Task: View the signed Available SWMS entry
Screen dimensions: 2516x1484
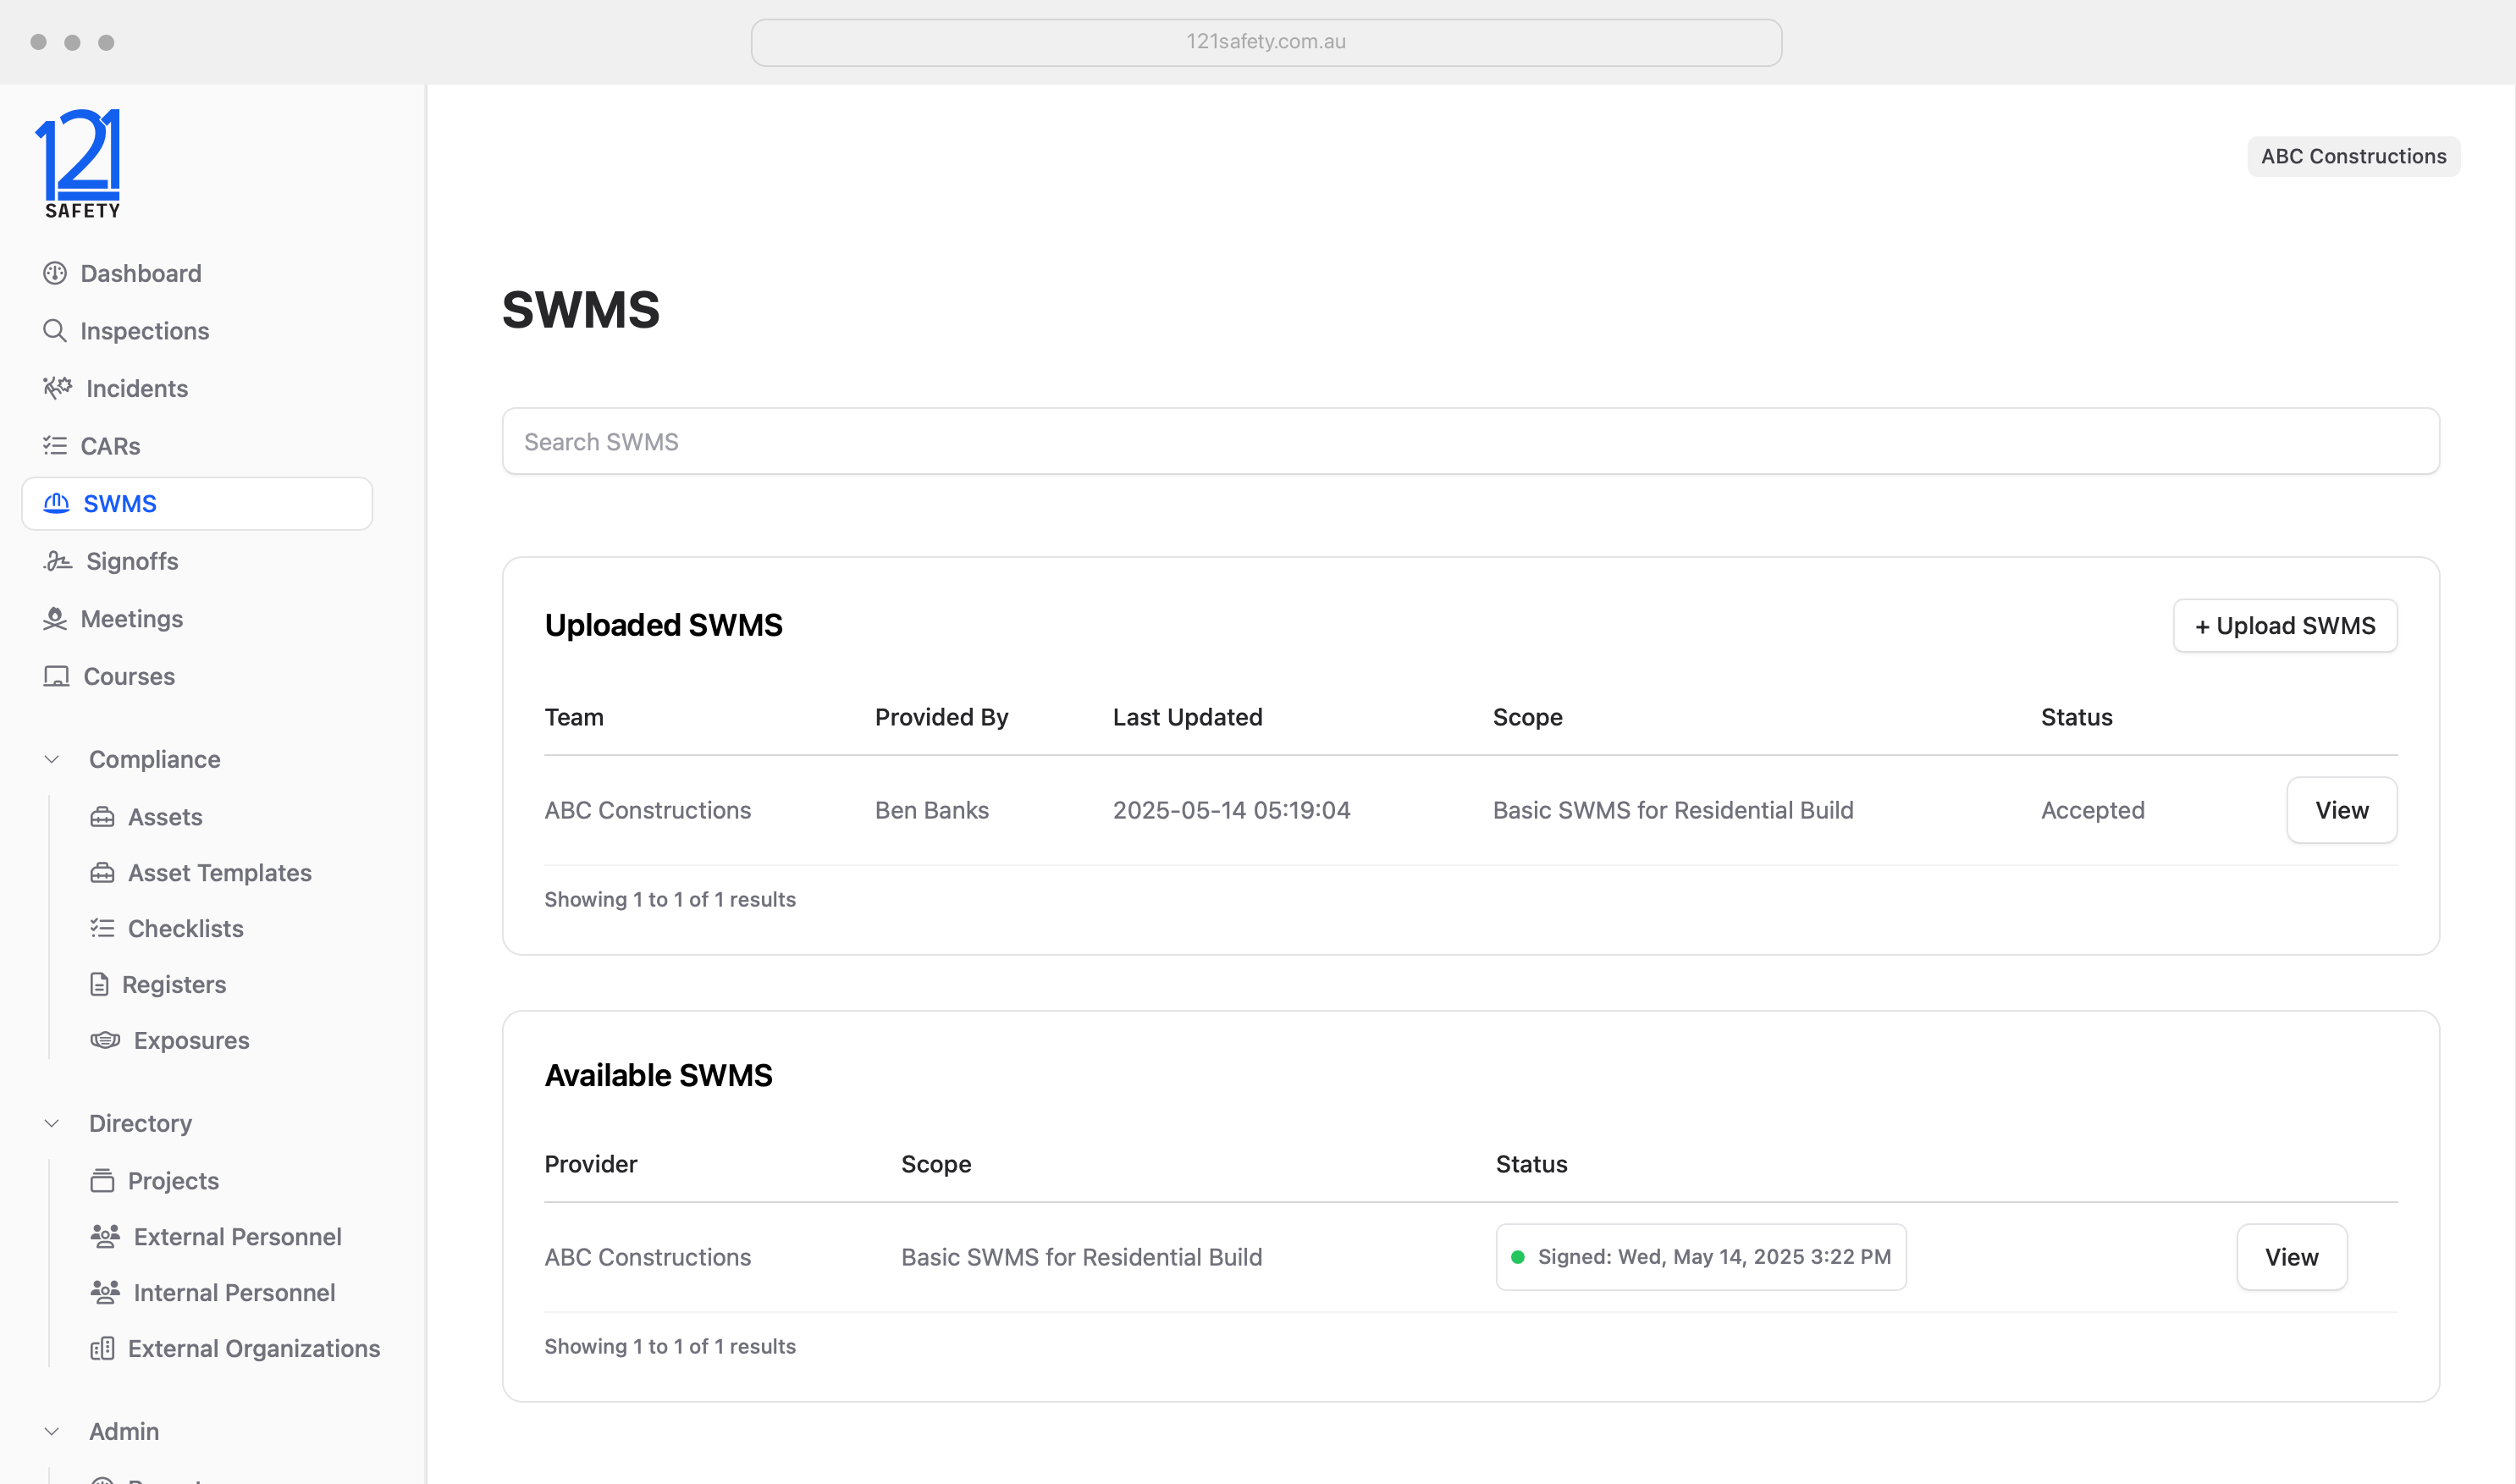Action: [x=2291, y=1257]
